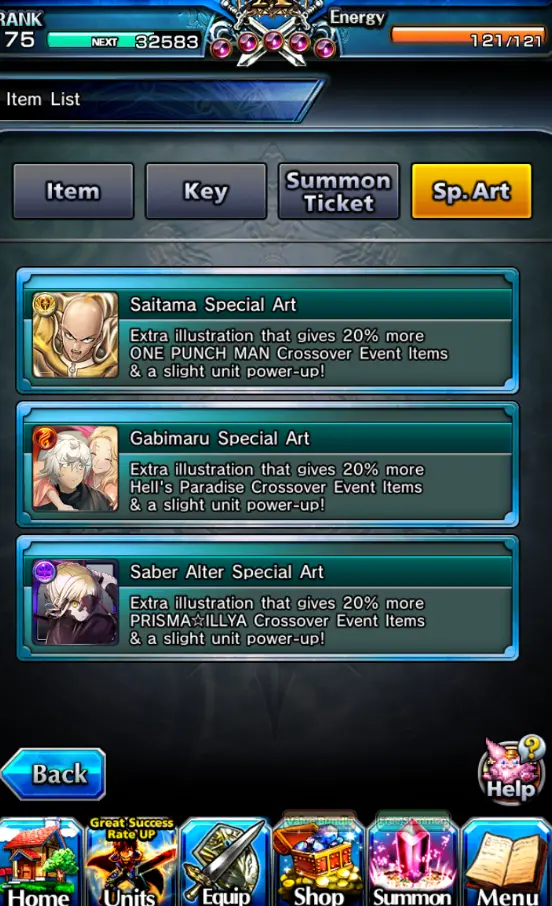Open the Saber Alter Special Art description
The image size is (552, 906).
coord(277,621)
